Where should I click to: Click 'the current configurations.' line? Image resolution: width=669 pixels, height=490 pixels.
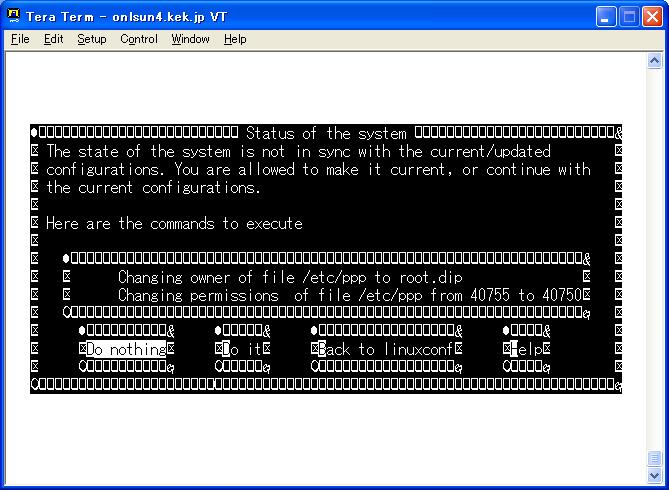154,187
